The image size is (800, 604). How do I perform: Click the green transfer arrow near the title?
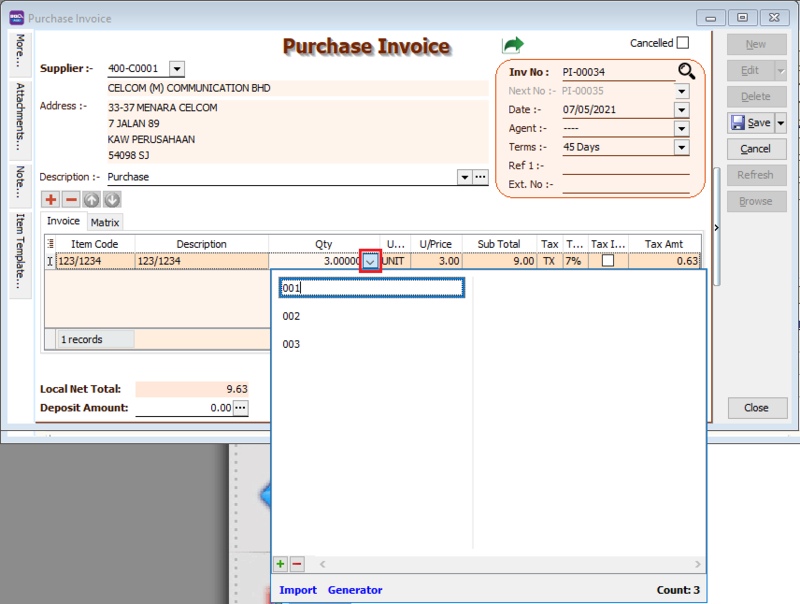point(513,42)
